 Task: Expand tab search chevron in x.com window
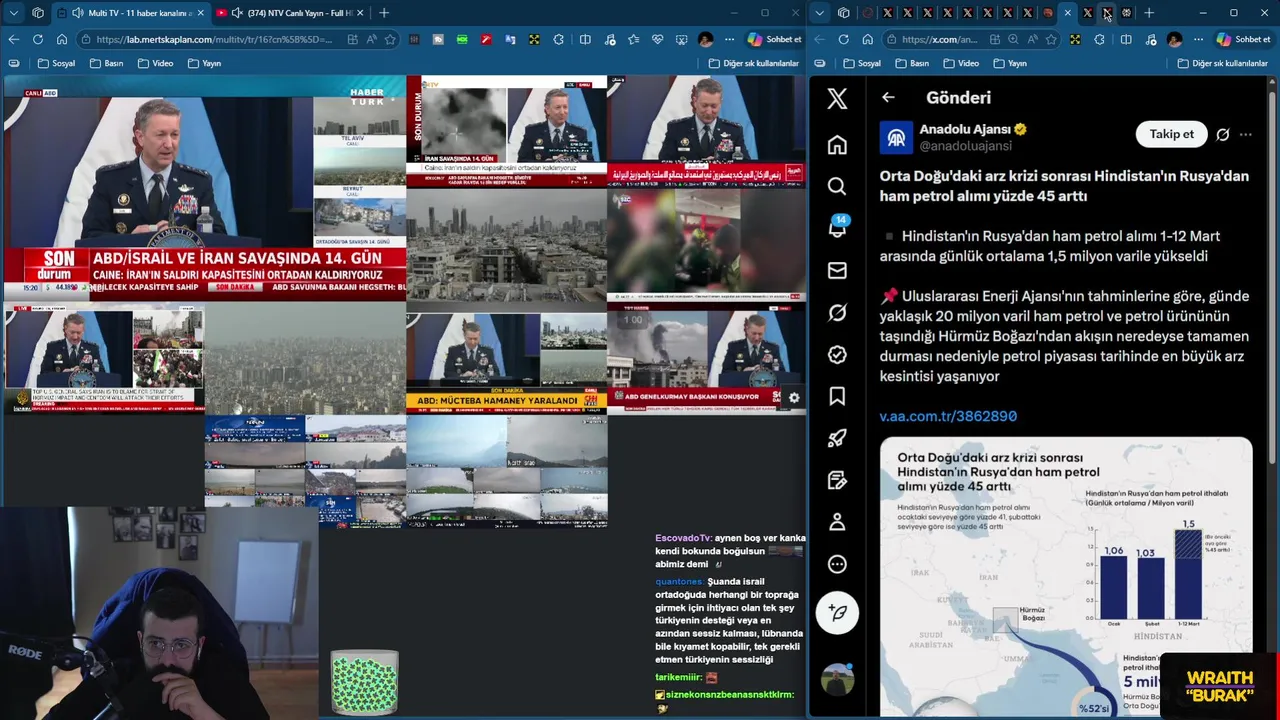[x=820, y=13]
